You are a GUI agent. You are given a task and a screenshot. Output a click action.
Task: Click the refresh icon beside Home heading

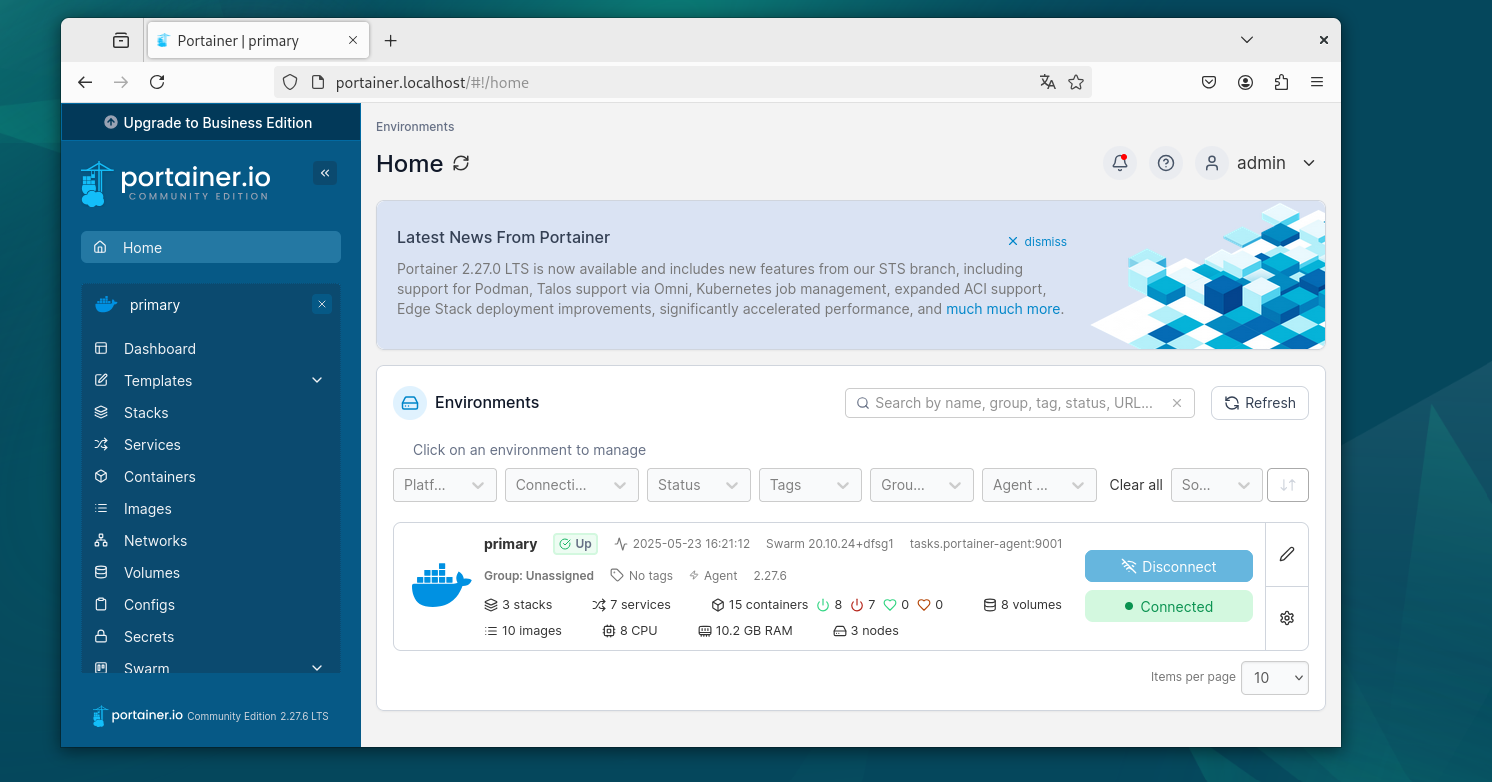pos(461,163)
